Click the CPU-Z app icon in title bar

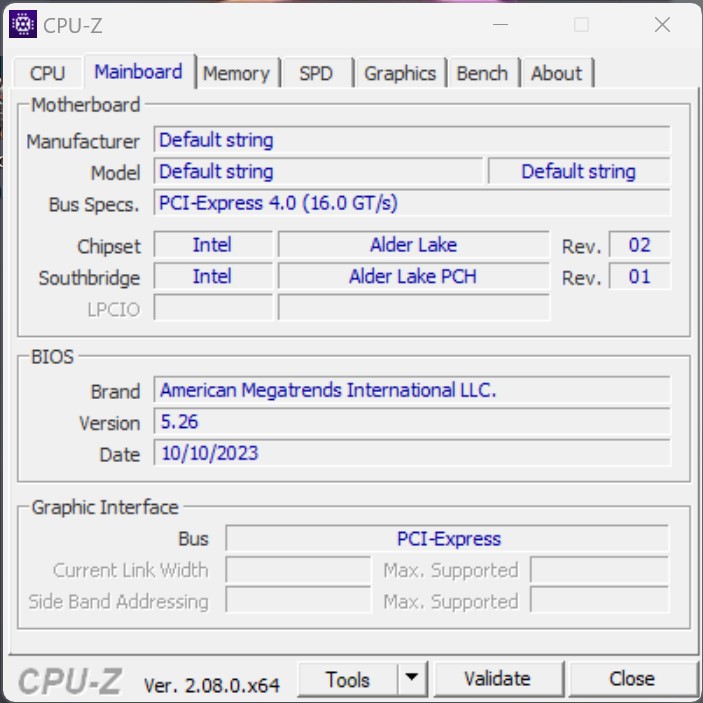click(23, 24)
